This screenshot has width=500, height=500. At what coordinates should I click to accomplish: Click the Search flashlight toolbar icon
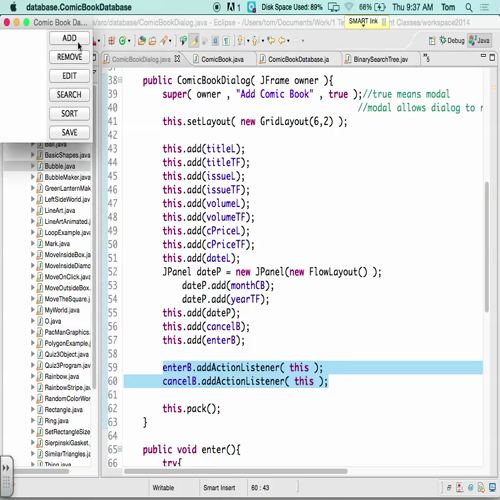point(164,41)
